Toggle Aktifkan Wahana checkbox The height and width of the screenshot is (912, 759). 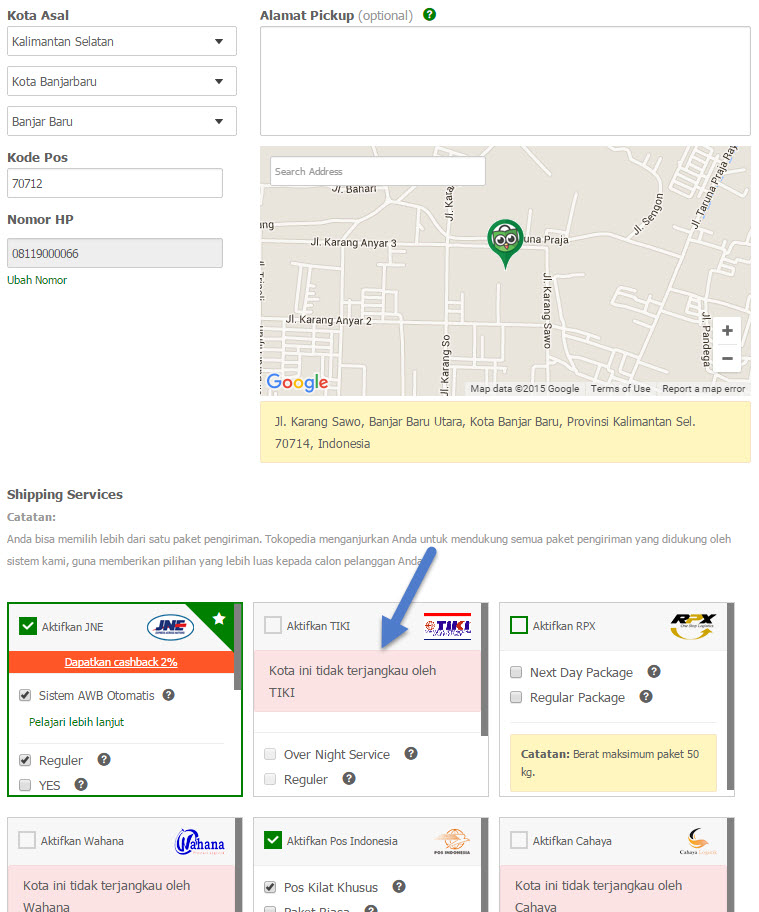(27, 840)
